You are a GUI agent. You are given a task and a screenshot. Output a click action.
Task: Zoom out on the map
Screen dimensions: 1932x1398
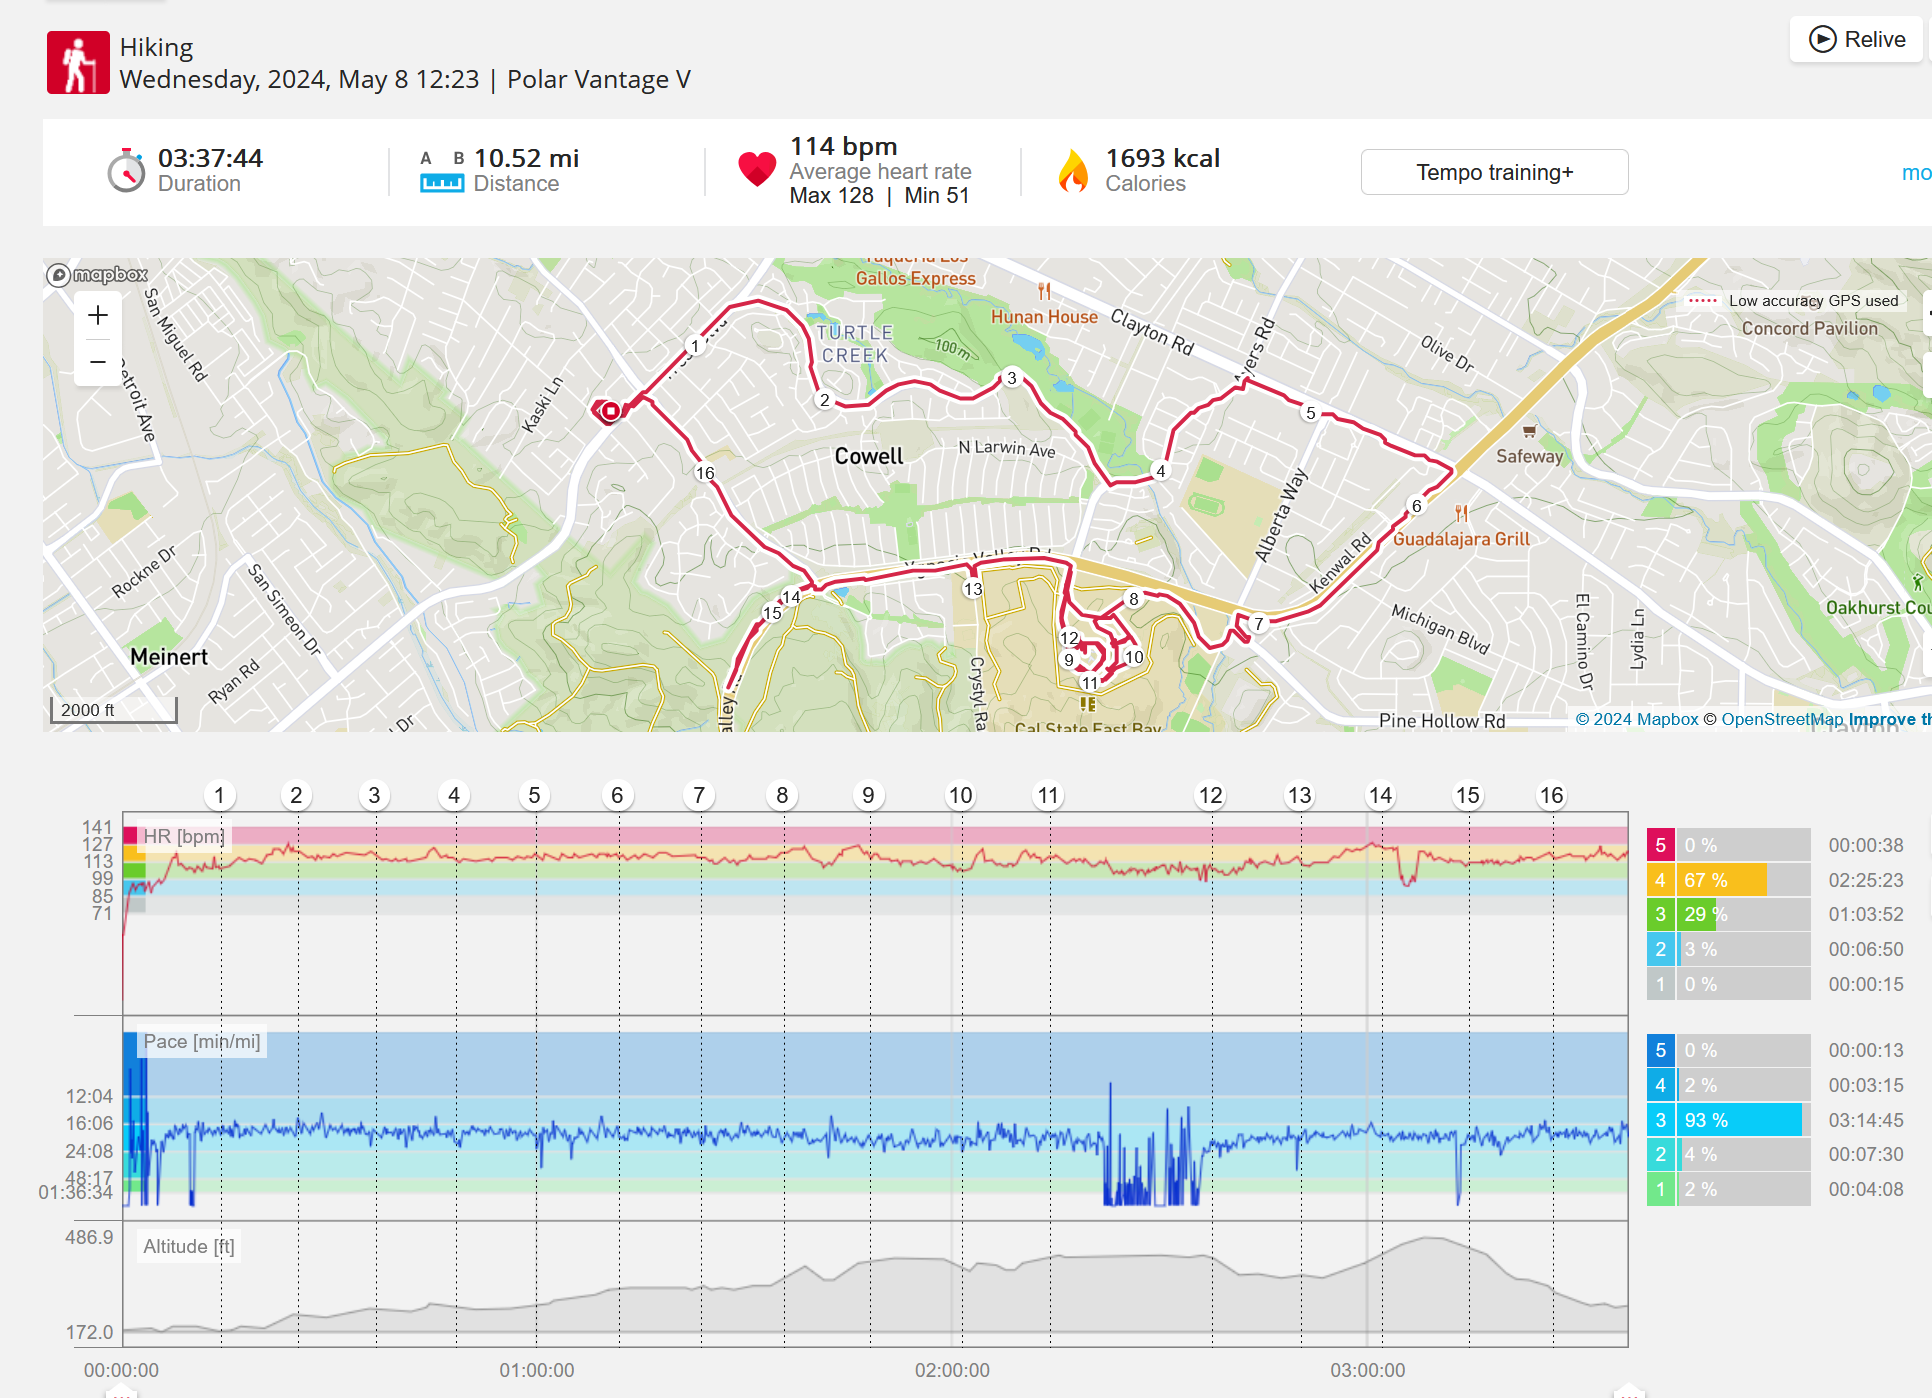click(98, 362)
